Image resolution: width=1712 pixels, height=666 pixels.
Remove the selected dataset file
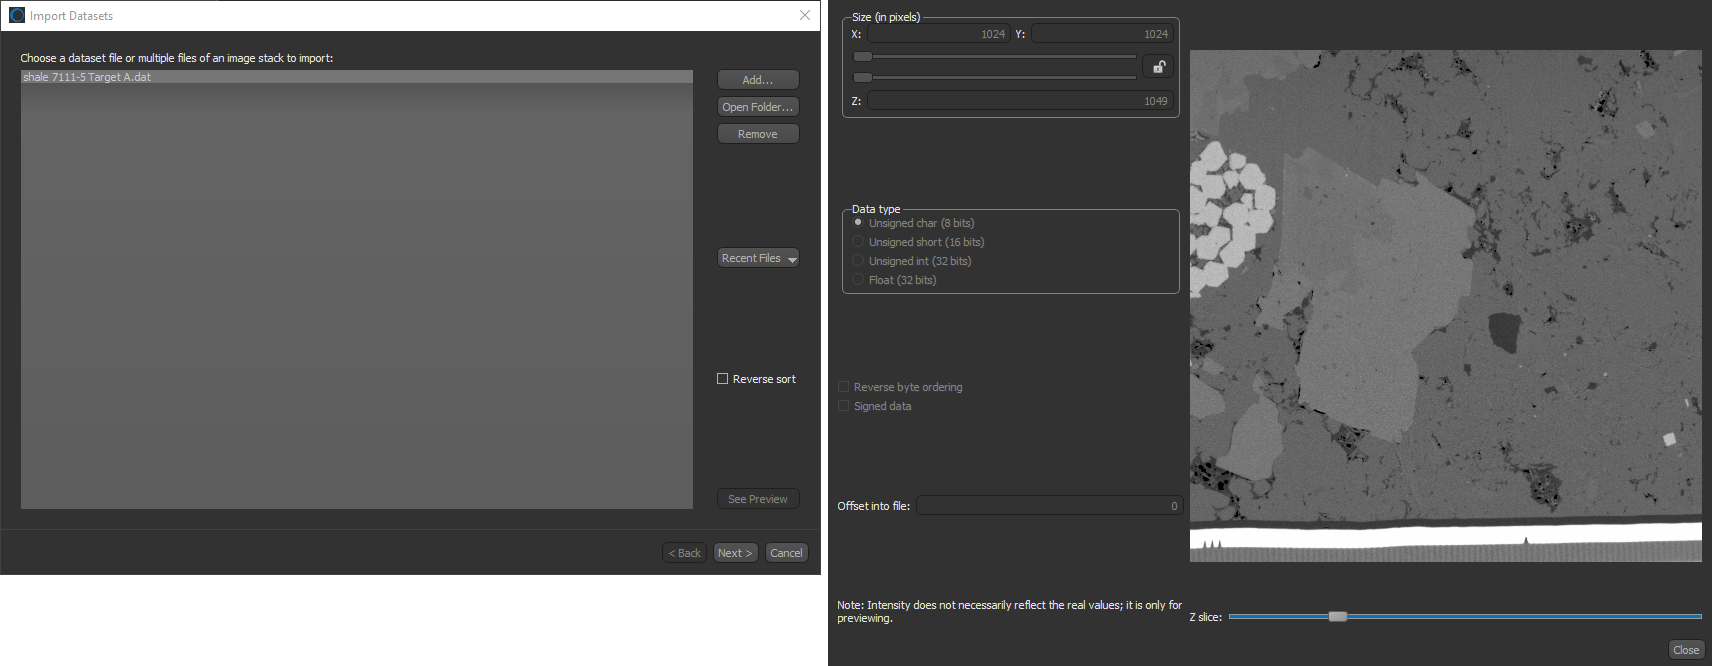point(758,134)
